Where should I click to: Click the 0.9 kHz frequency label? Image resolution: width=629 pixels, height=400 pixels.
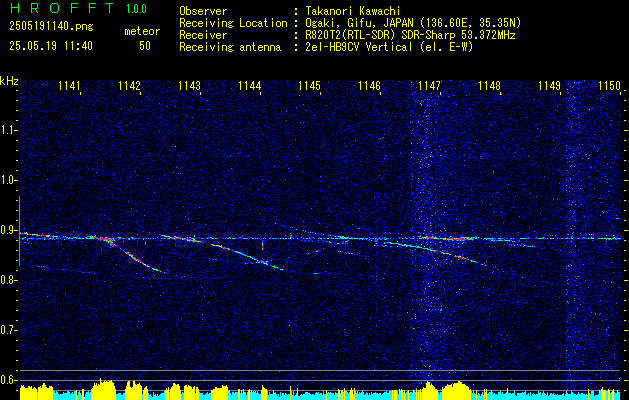8,230
